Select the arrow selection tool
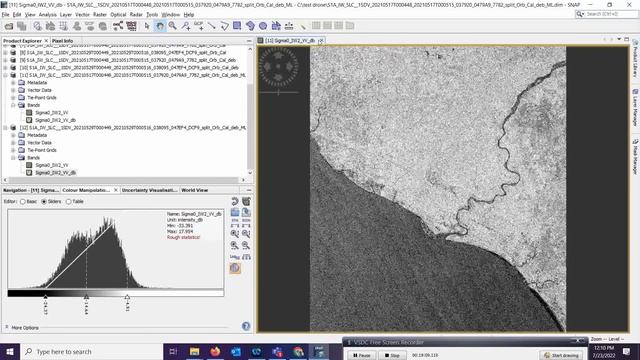This screenshot has width=640, height=360. point(147,26)
